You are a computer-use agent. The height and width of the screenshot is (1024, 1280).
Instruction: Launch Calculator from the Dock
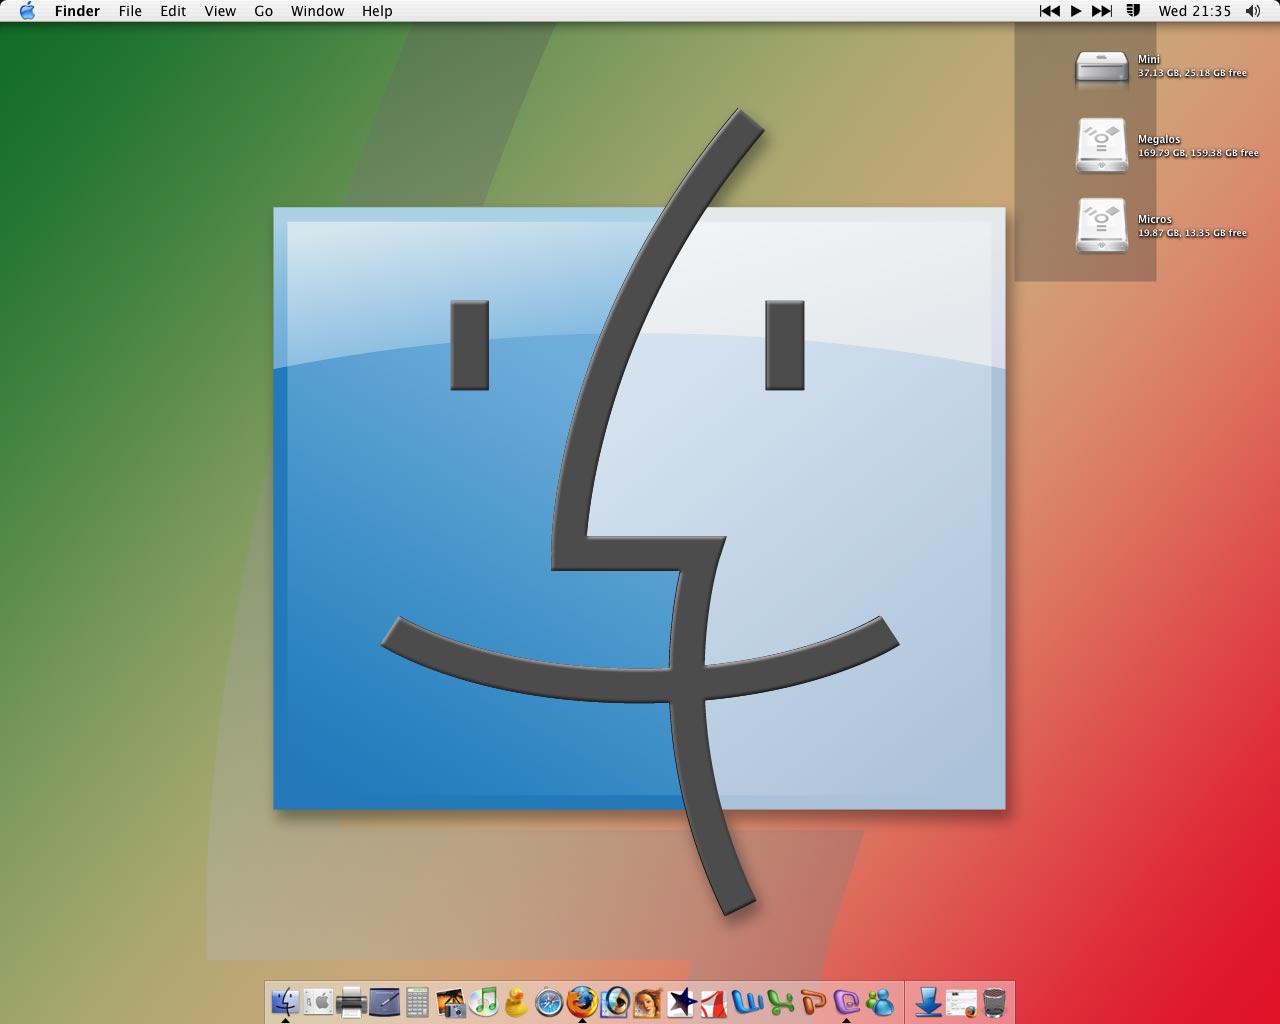418,1001
